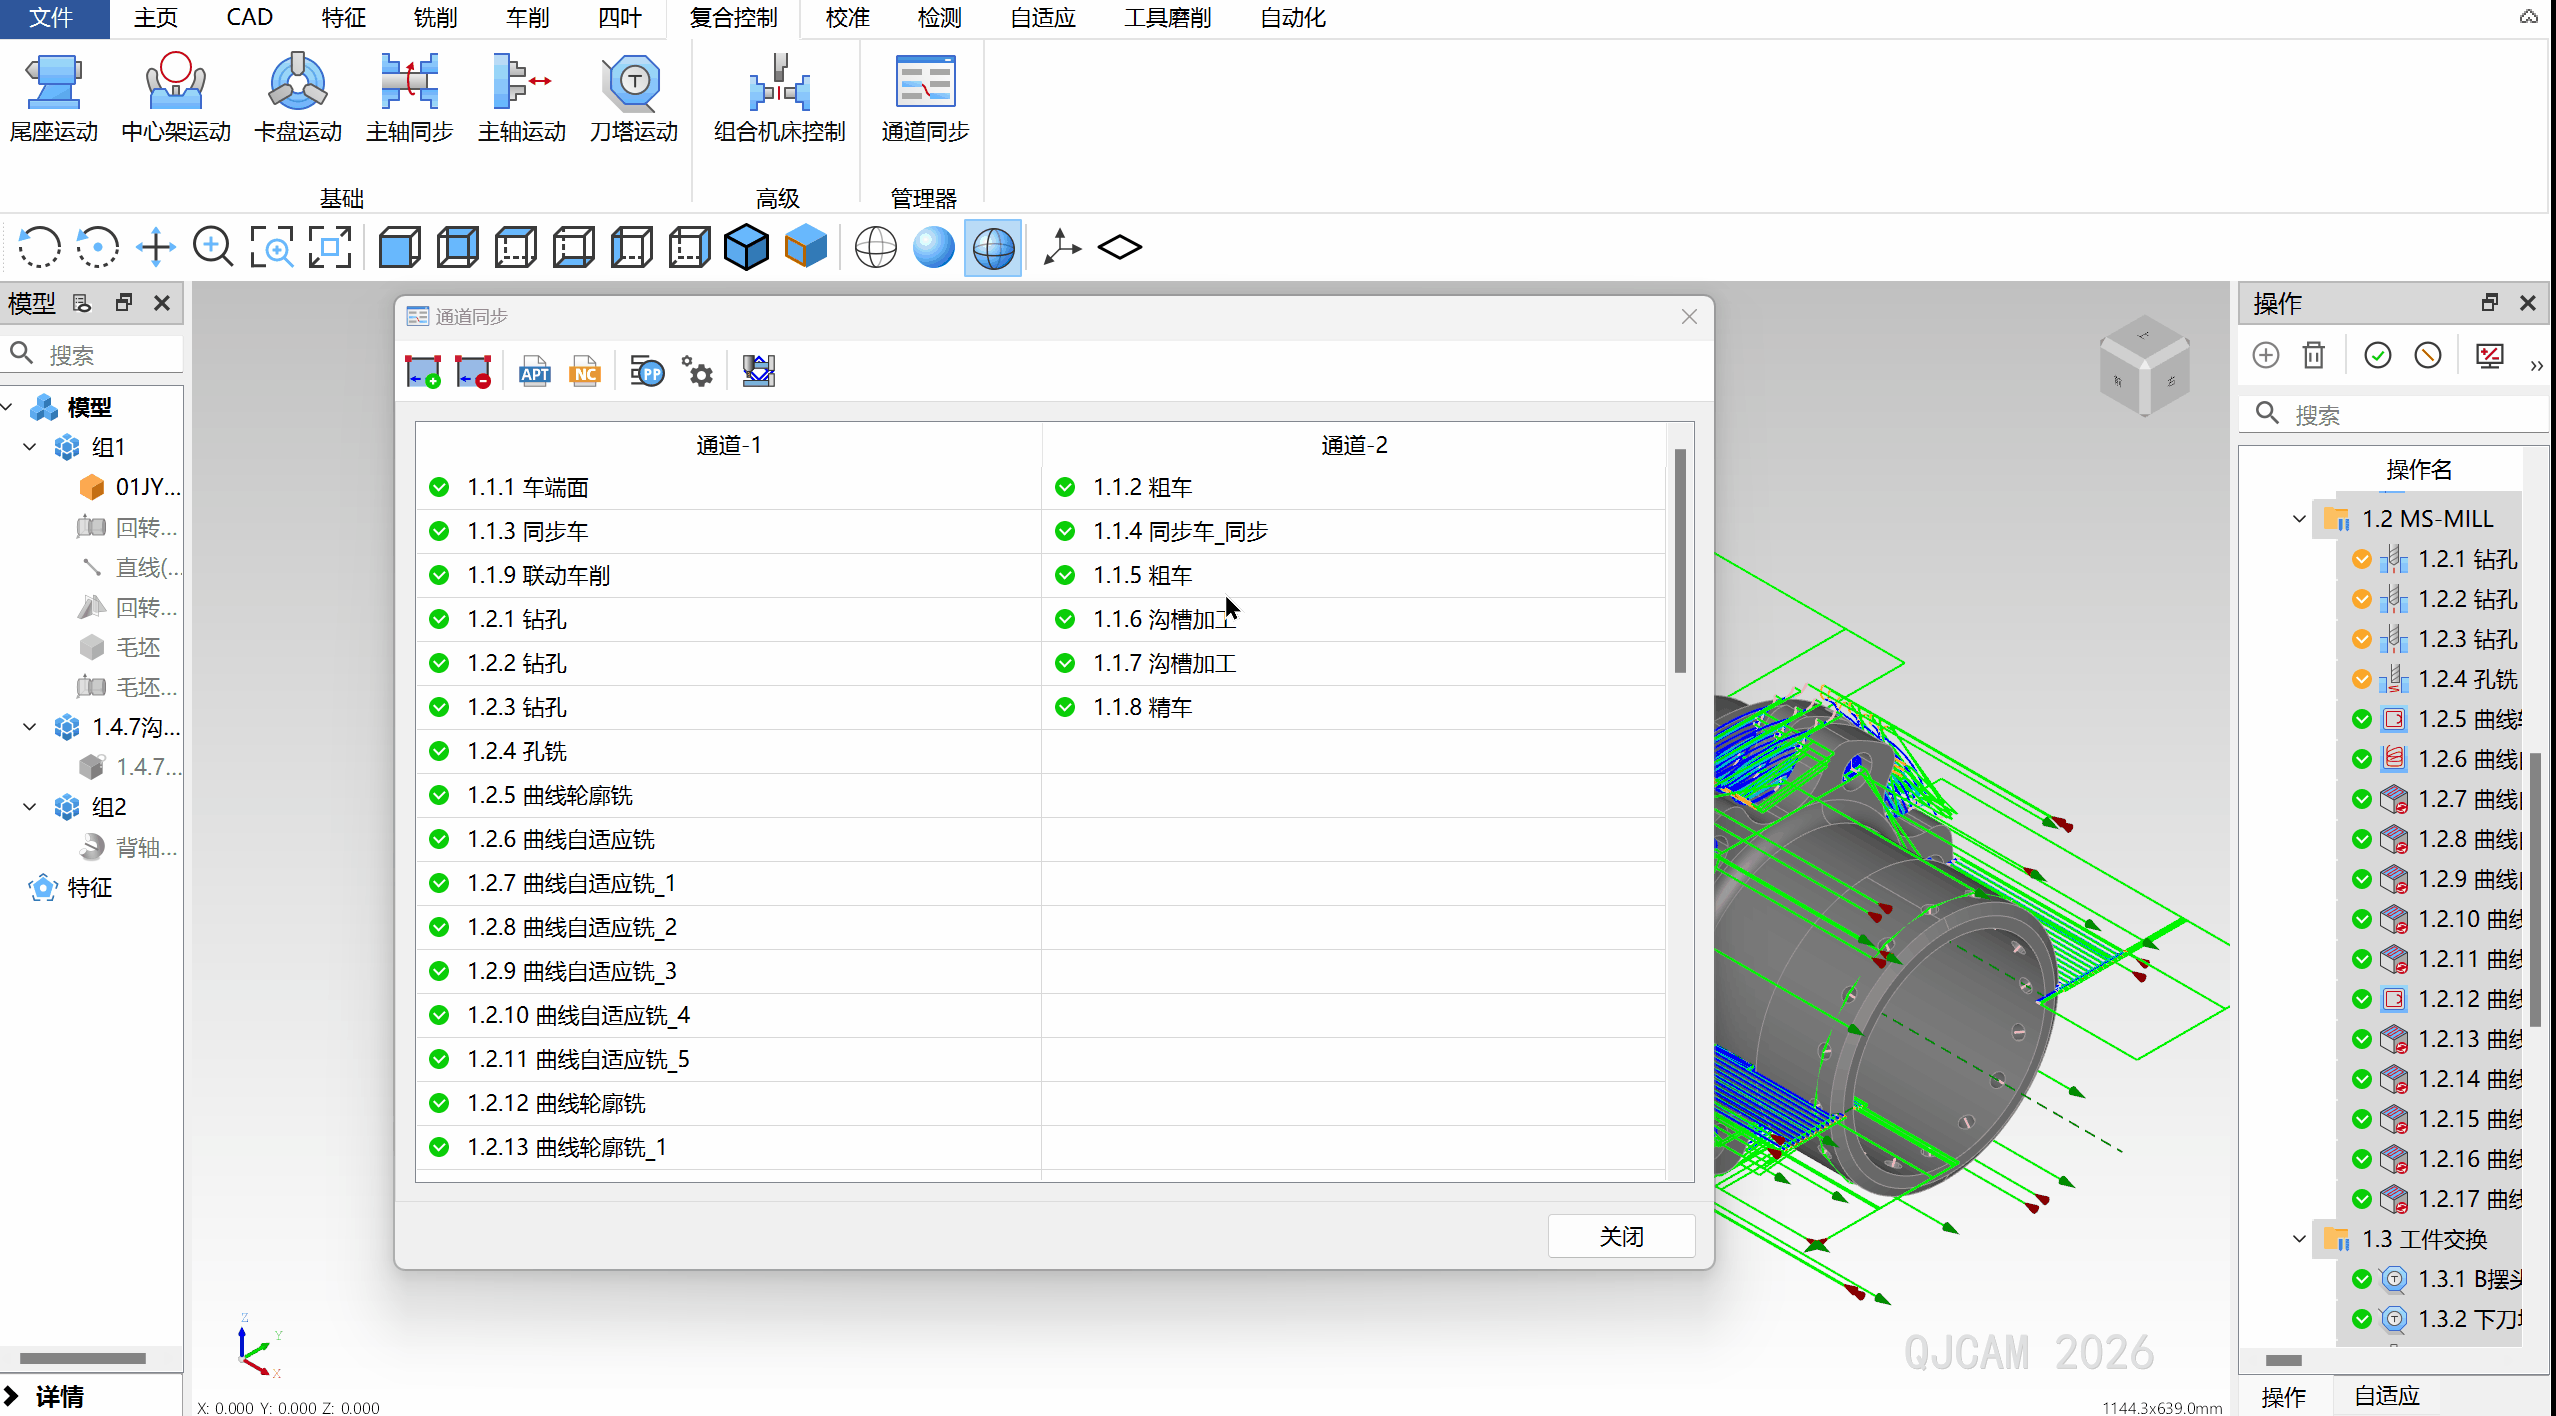Click the NC output icon in dialog

click(585, 372)
